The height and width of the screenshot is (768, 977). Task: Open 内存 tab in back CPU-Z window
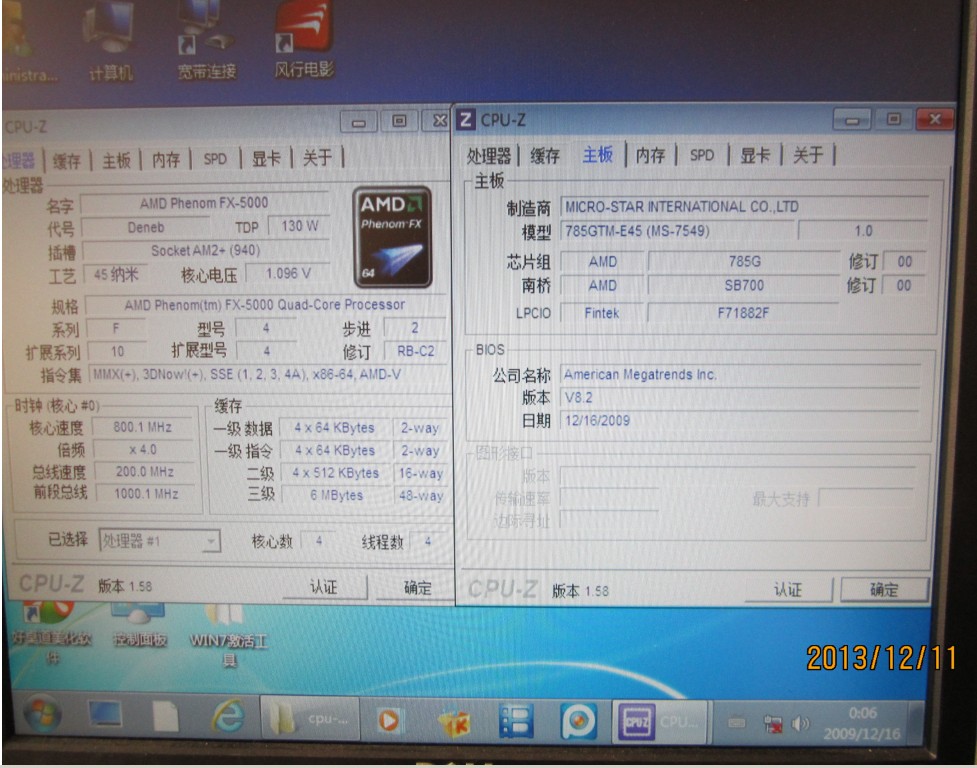166,159
